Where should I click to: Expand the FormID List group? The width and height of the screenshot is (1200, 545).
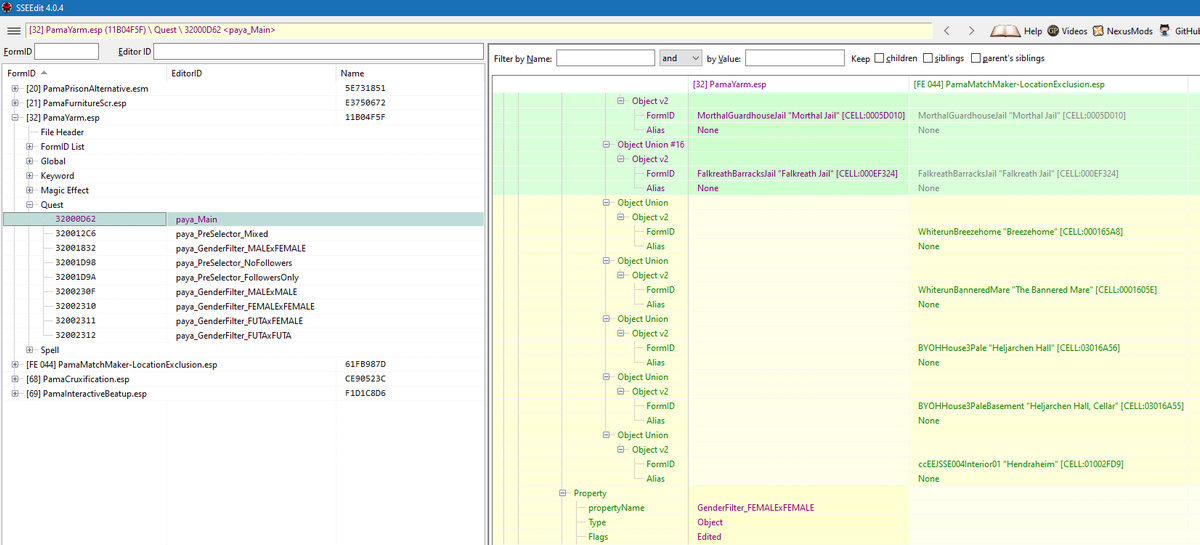click(30, 146)
